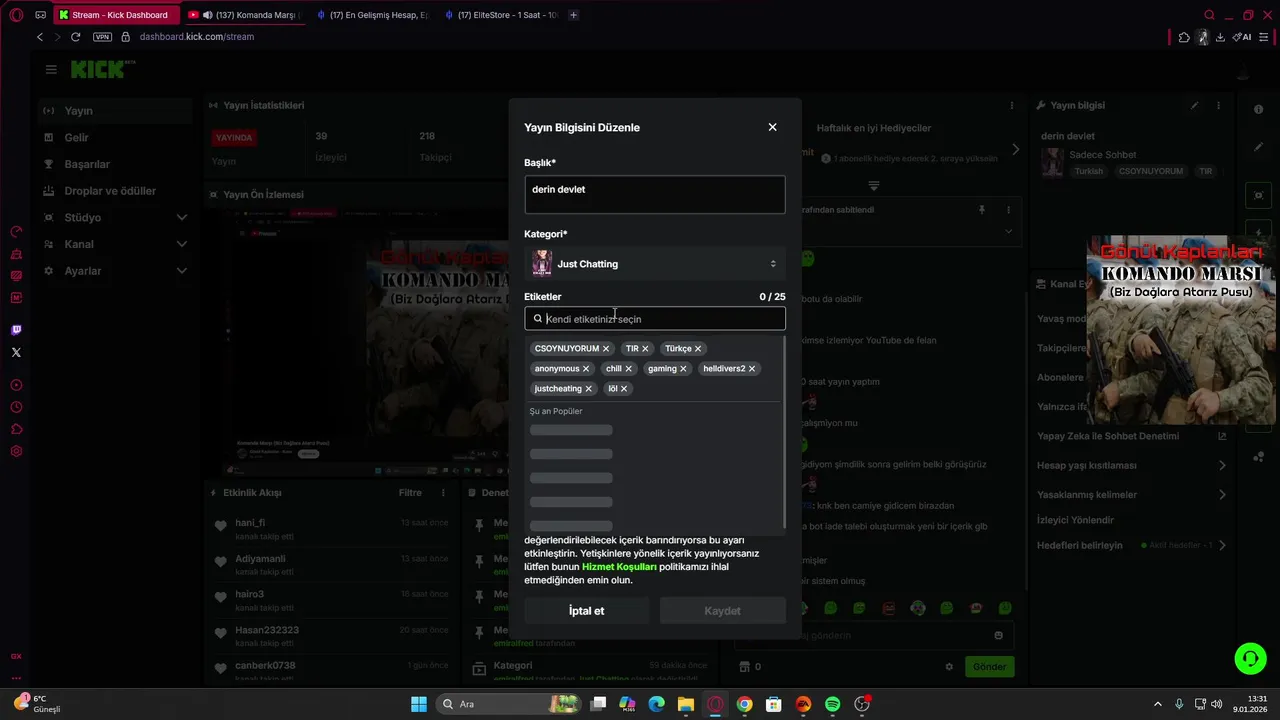This screenshot has height=720, width=1280.
Task: Click the Komando Marşı video overlay thumbnail
Action: pyautogui.click(x=1181, y=330)
